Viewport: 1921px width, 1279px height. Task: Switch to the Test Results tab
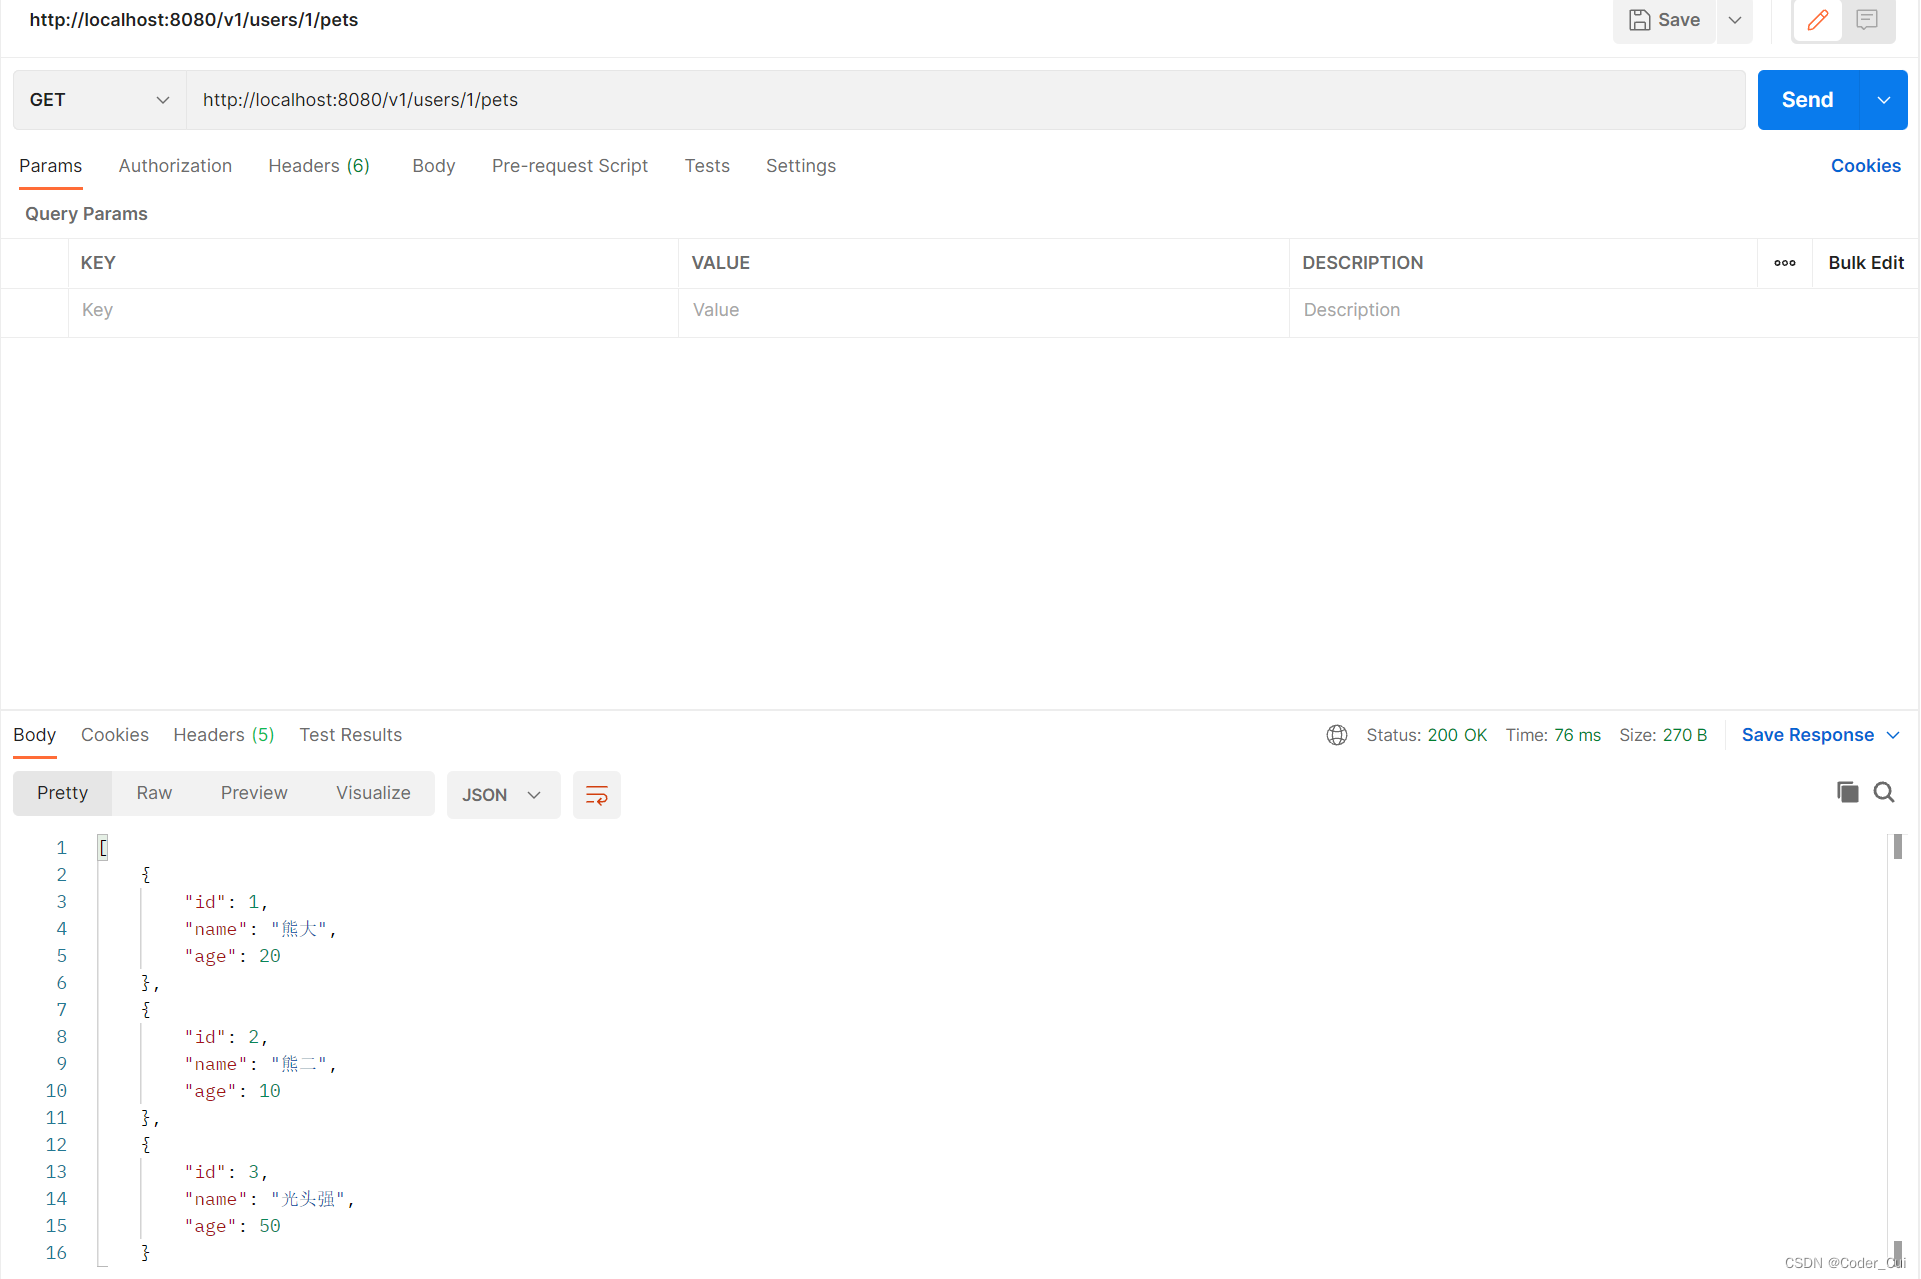[x=350, y=735]
